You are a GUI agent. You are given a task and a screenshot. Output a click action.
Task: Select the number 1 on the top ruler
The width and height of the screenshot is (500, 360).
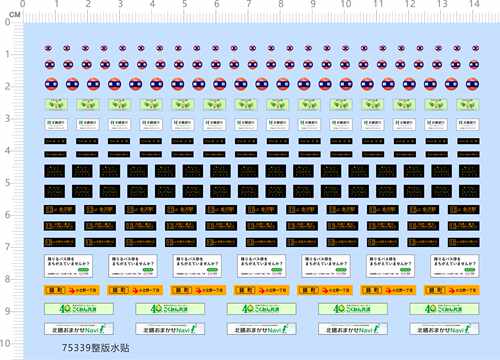(x=56, y=4)
